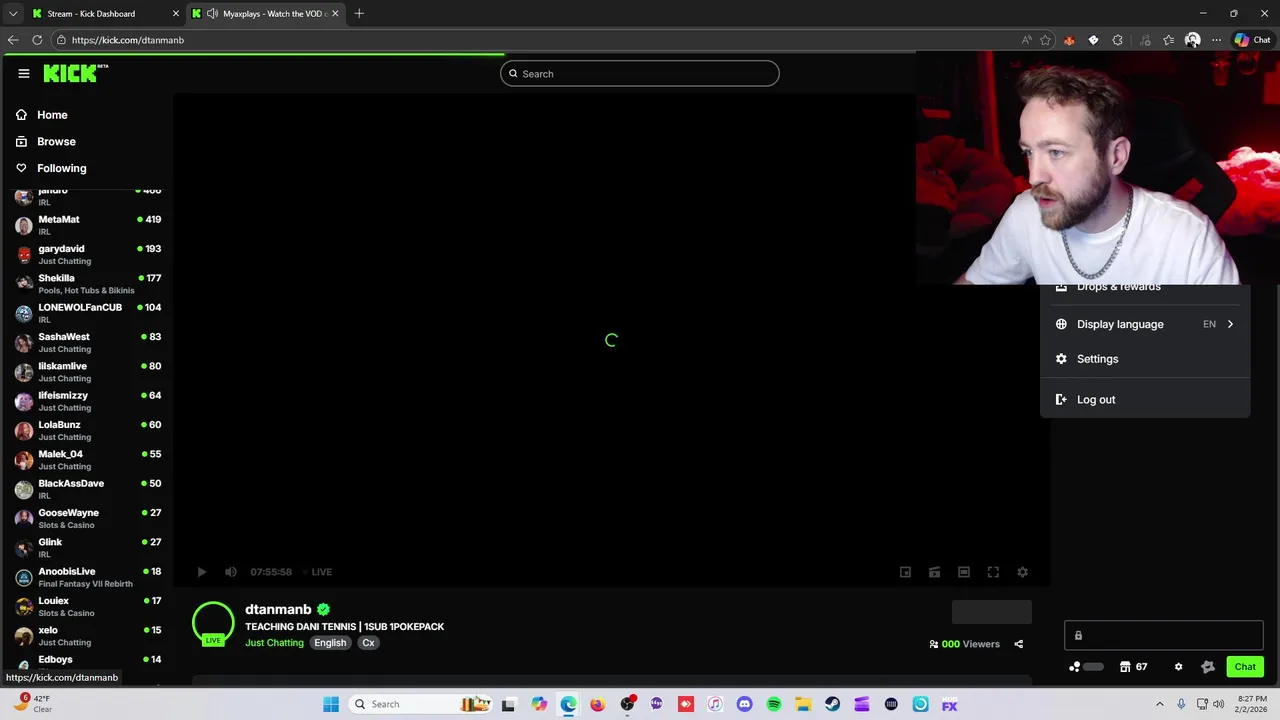The image size is (1280, 720).
Task: Open LONEWOLFanCUB channel
Action: 88,313
